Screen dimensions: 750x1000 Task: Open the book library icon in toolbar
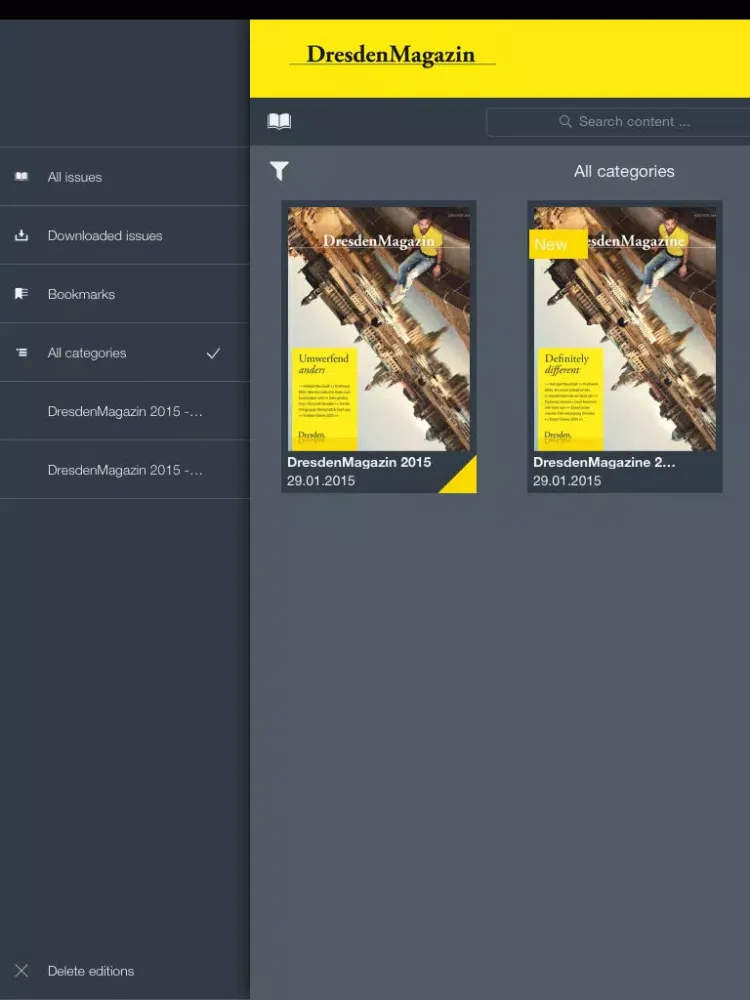click(x=279, y=121)
